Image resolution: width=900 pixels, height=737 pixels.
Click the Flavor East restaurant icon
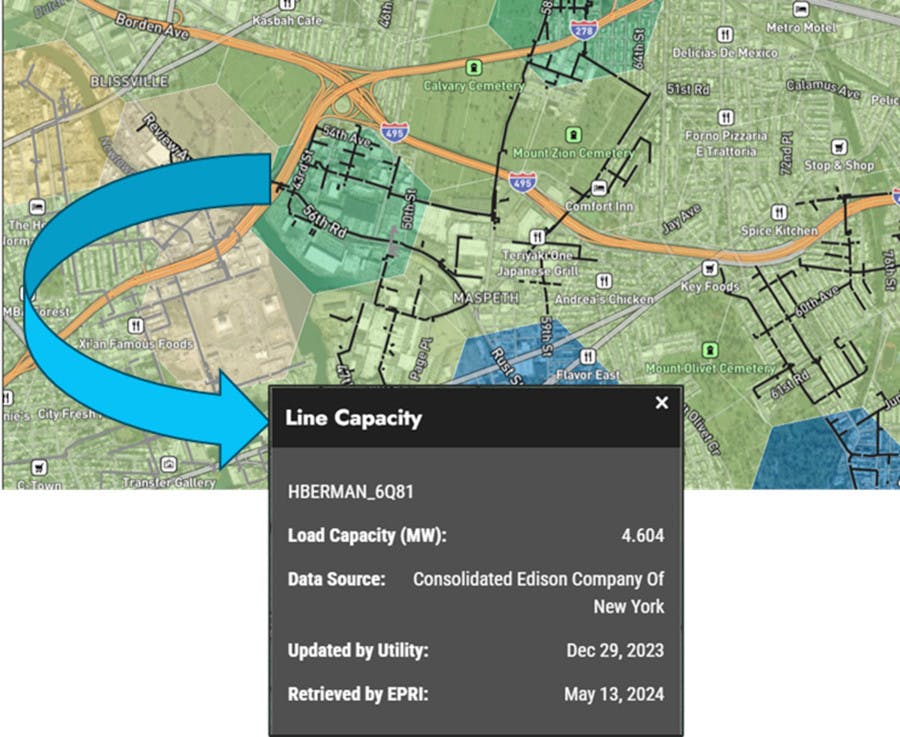point(588,356)
